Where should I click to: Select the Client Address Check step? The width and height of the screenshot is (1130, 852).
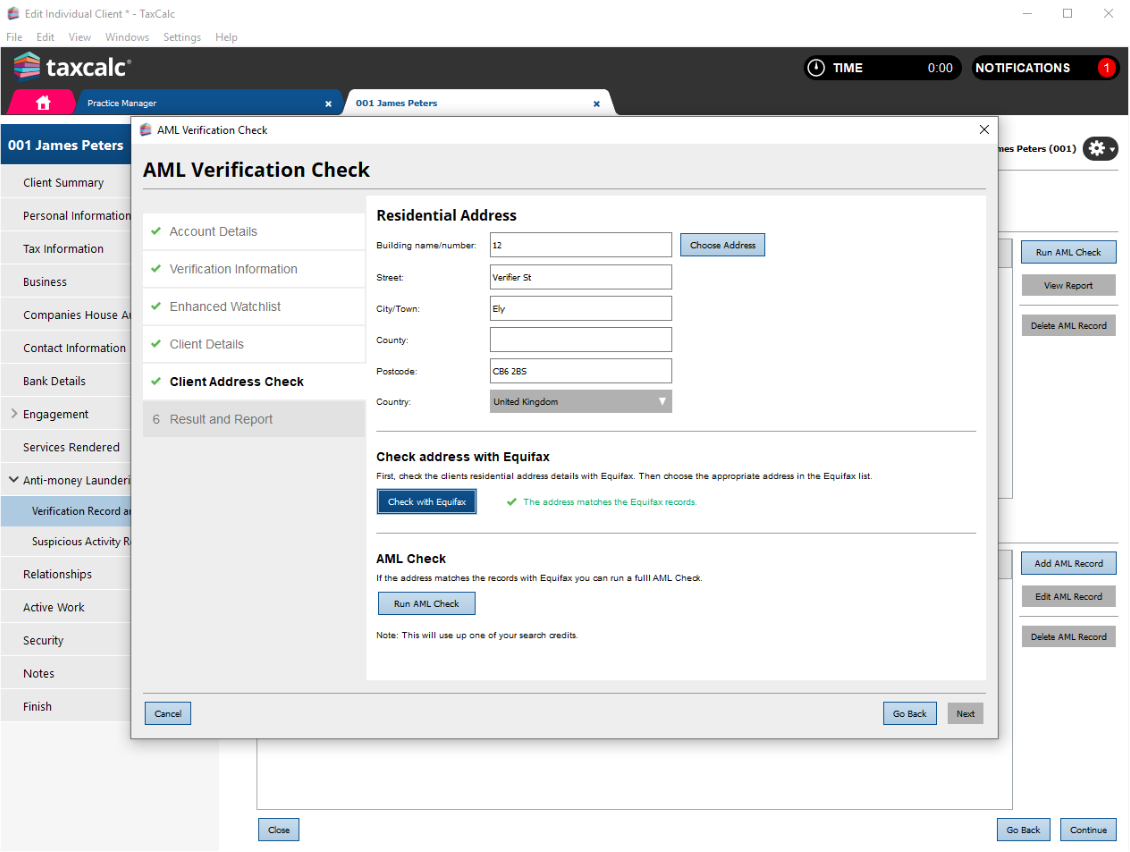254,381
